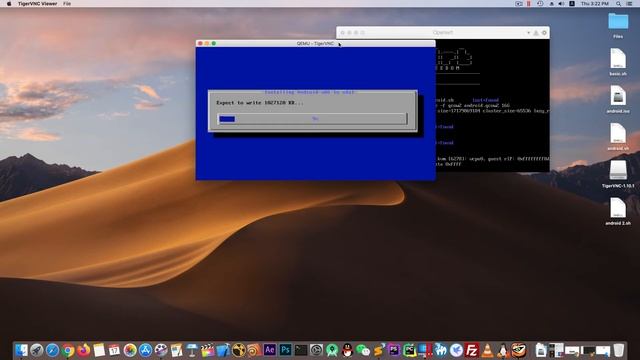640x360 pixels.
Task: Open Finder from the dock
Action: (21, 350)
